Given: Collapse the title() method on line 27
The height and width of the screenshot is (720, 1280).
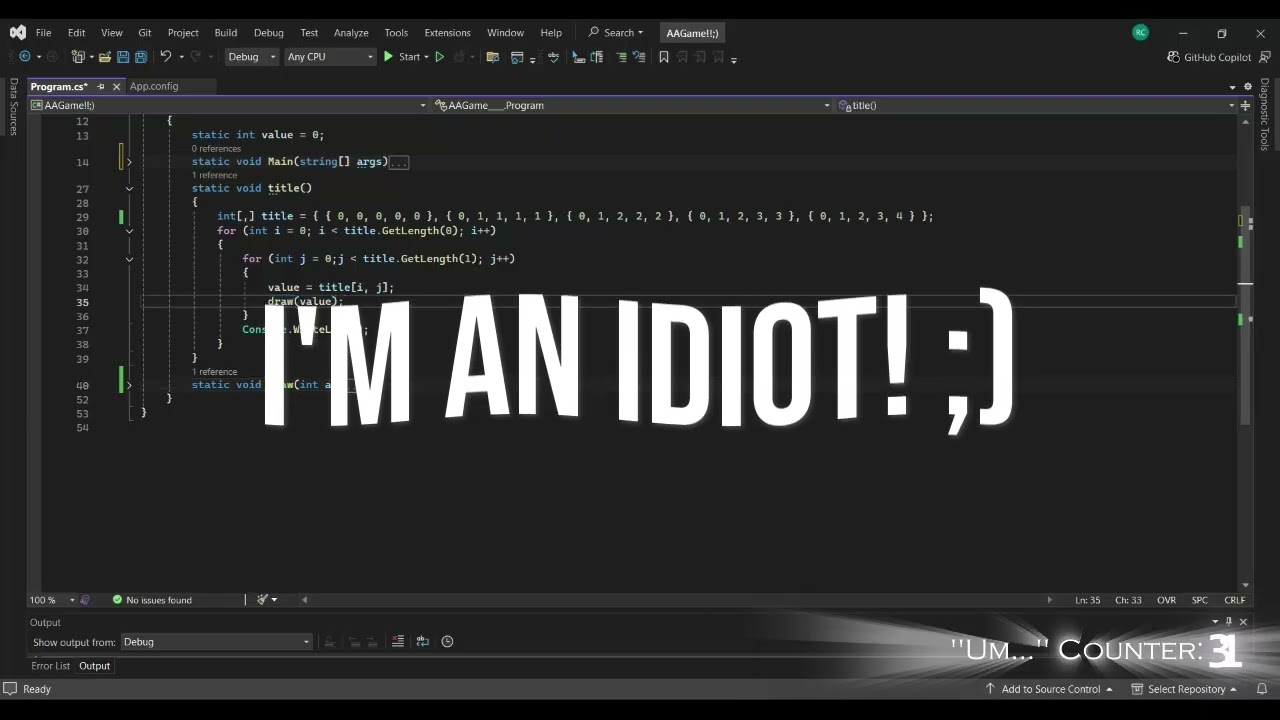Looking at the screenshot, I should pyautogui.click(x=129, y=188).
